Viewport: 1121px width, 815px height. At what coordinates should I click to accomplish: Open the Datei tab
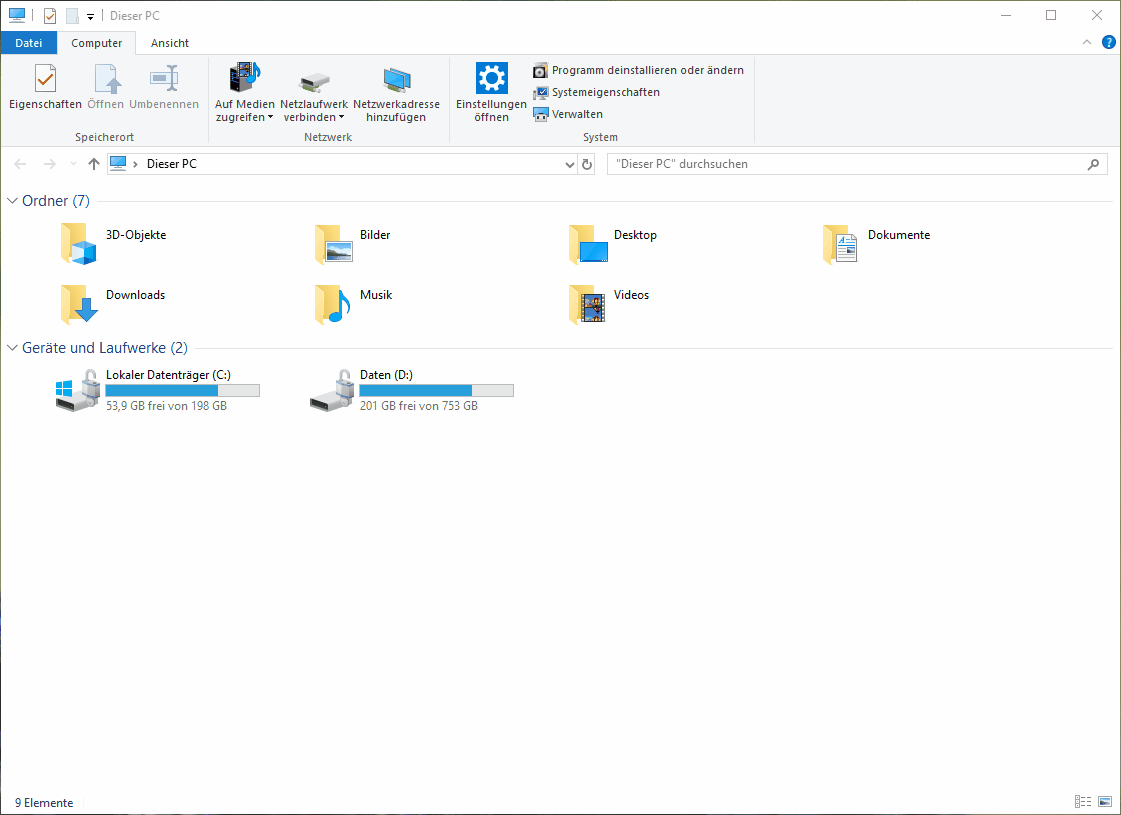coord(29,43)
